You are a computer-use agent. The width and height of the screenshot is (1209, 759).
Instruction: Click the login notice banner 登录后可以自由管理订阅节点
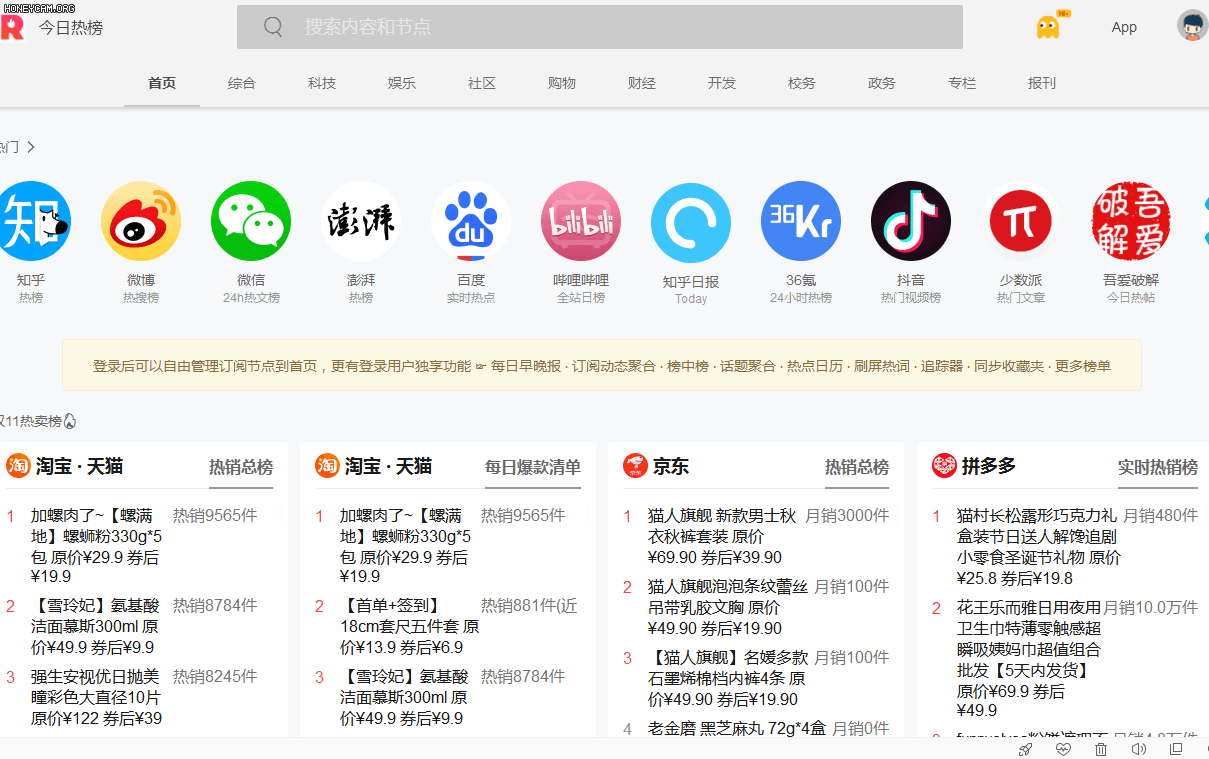pyautogui.click(x=602, y=366)
